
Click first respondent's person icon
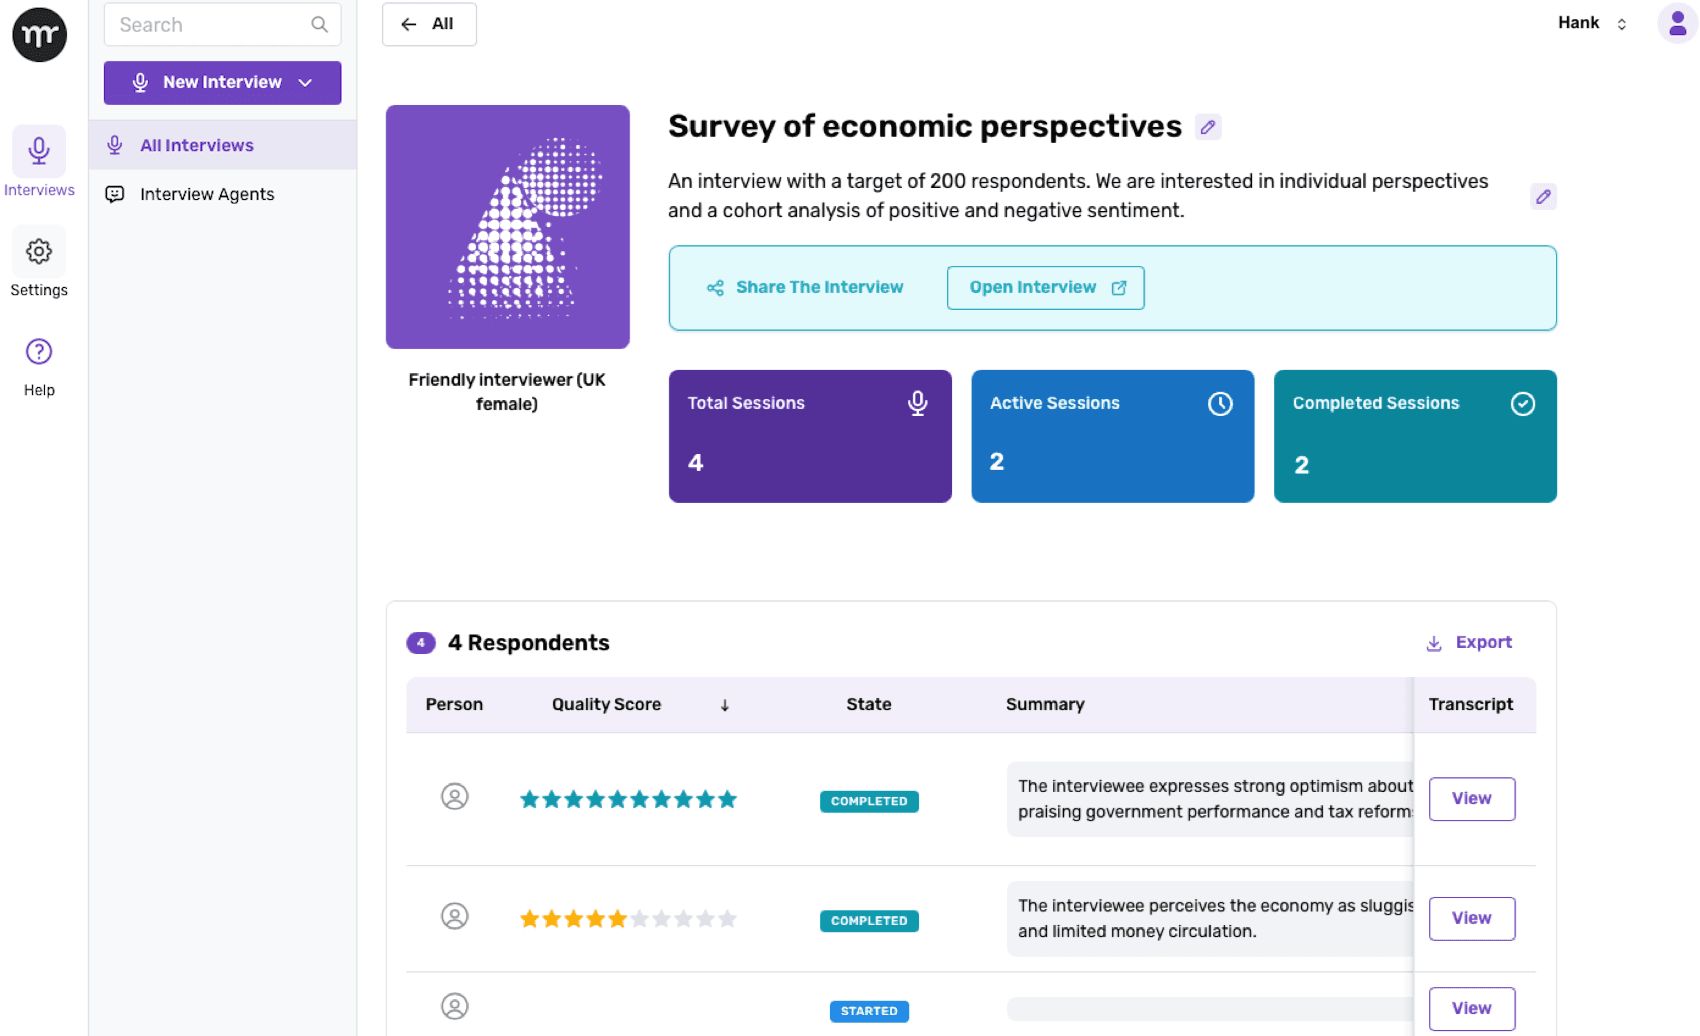[x=455, y=797]
